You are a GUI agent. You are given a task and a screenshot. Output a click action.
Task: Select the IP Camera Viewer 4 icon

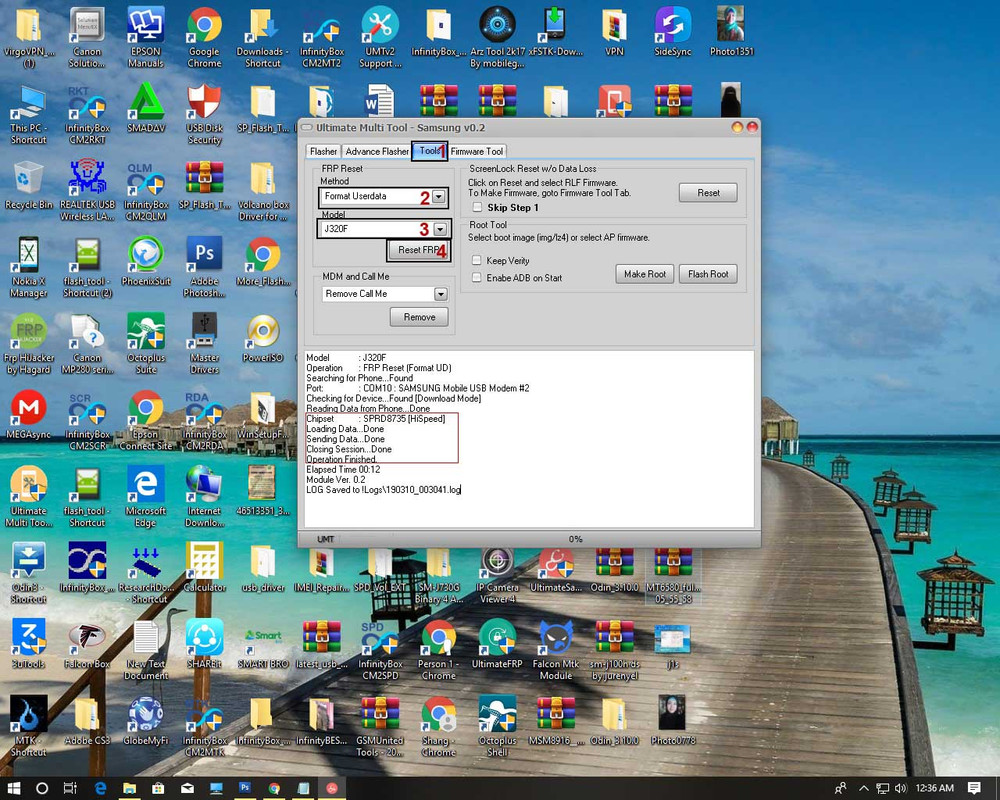click(497, 573)
